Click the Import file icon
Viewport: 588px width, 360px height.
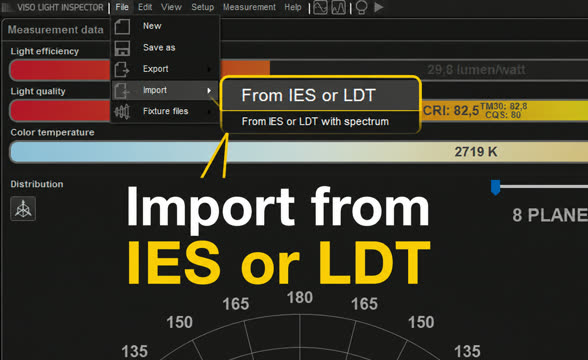tap(122, 90)
